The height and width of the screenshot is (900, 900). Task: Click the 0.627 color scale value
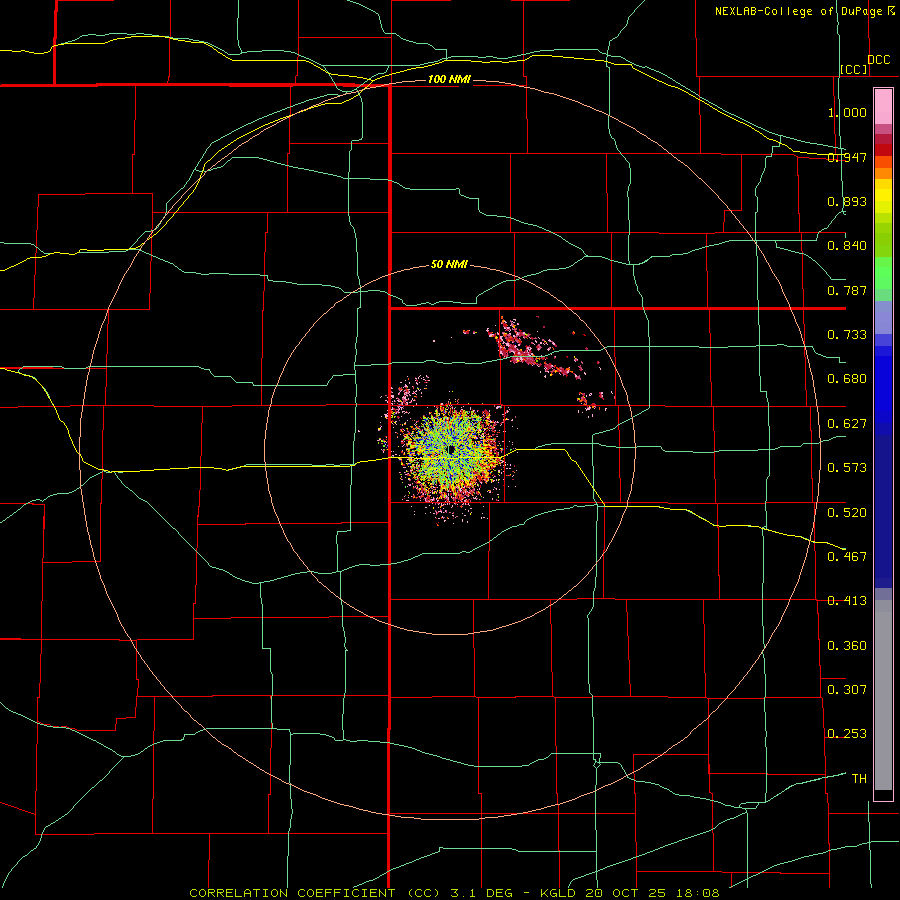point(847,424)
